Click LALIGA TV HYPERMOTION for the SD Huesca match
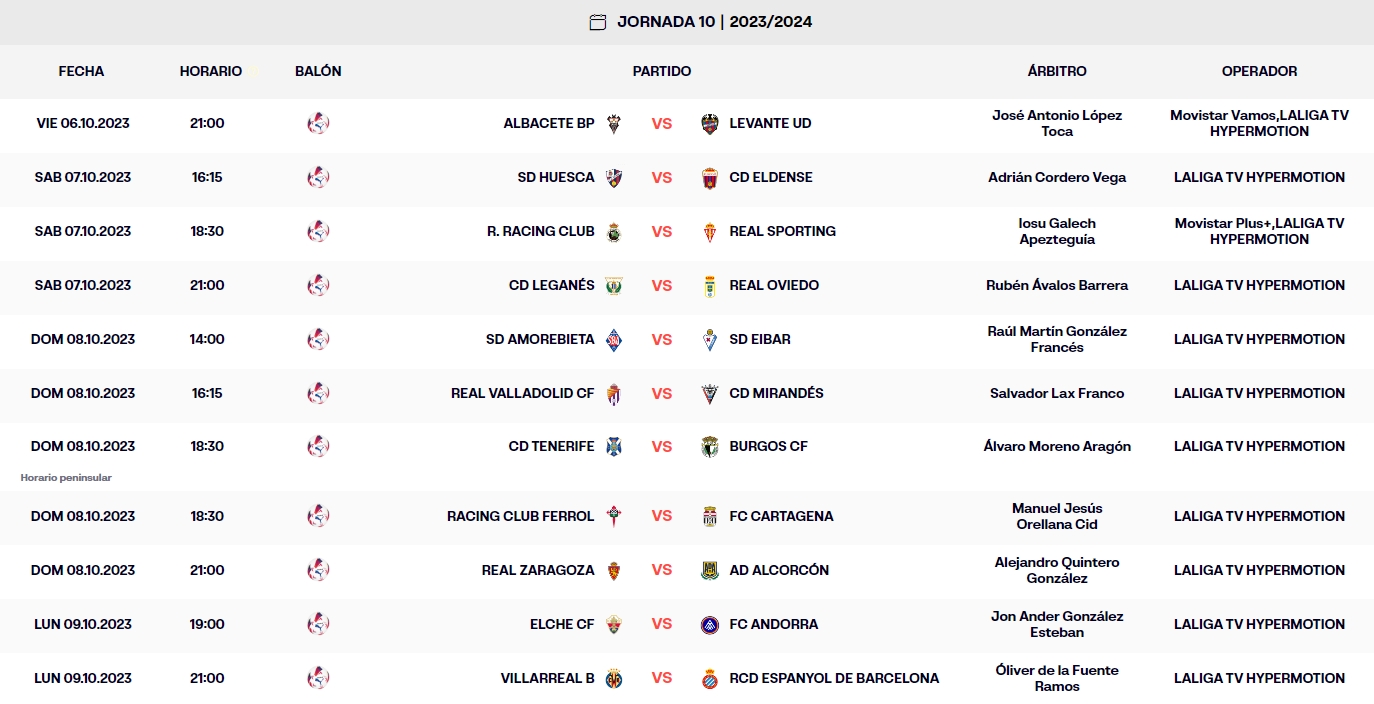This screenshot has width=1374, height=704. point(1258,177)
